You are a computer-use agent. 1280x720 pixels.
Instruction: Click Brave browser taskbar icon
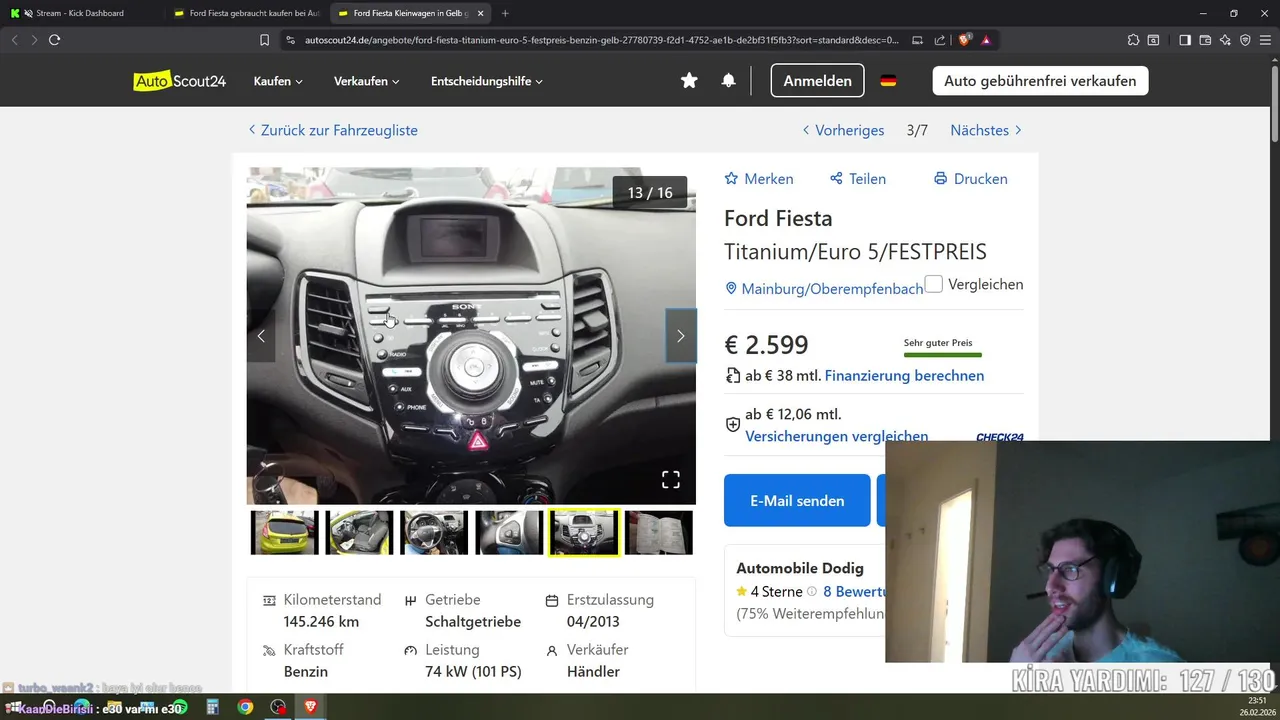click(311, 707)
